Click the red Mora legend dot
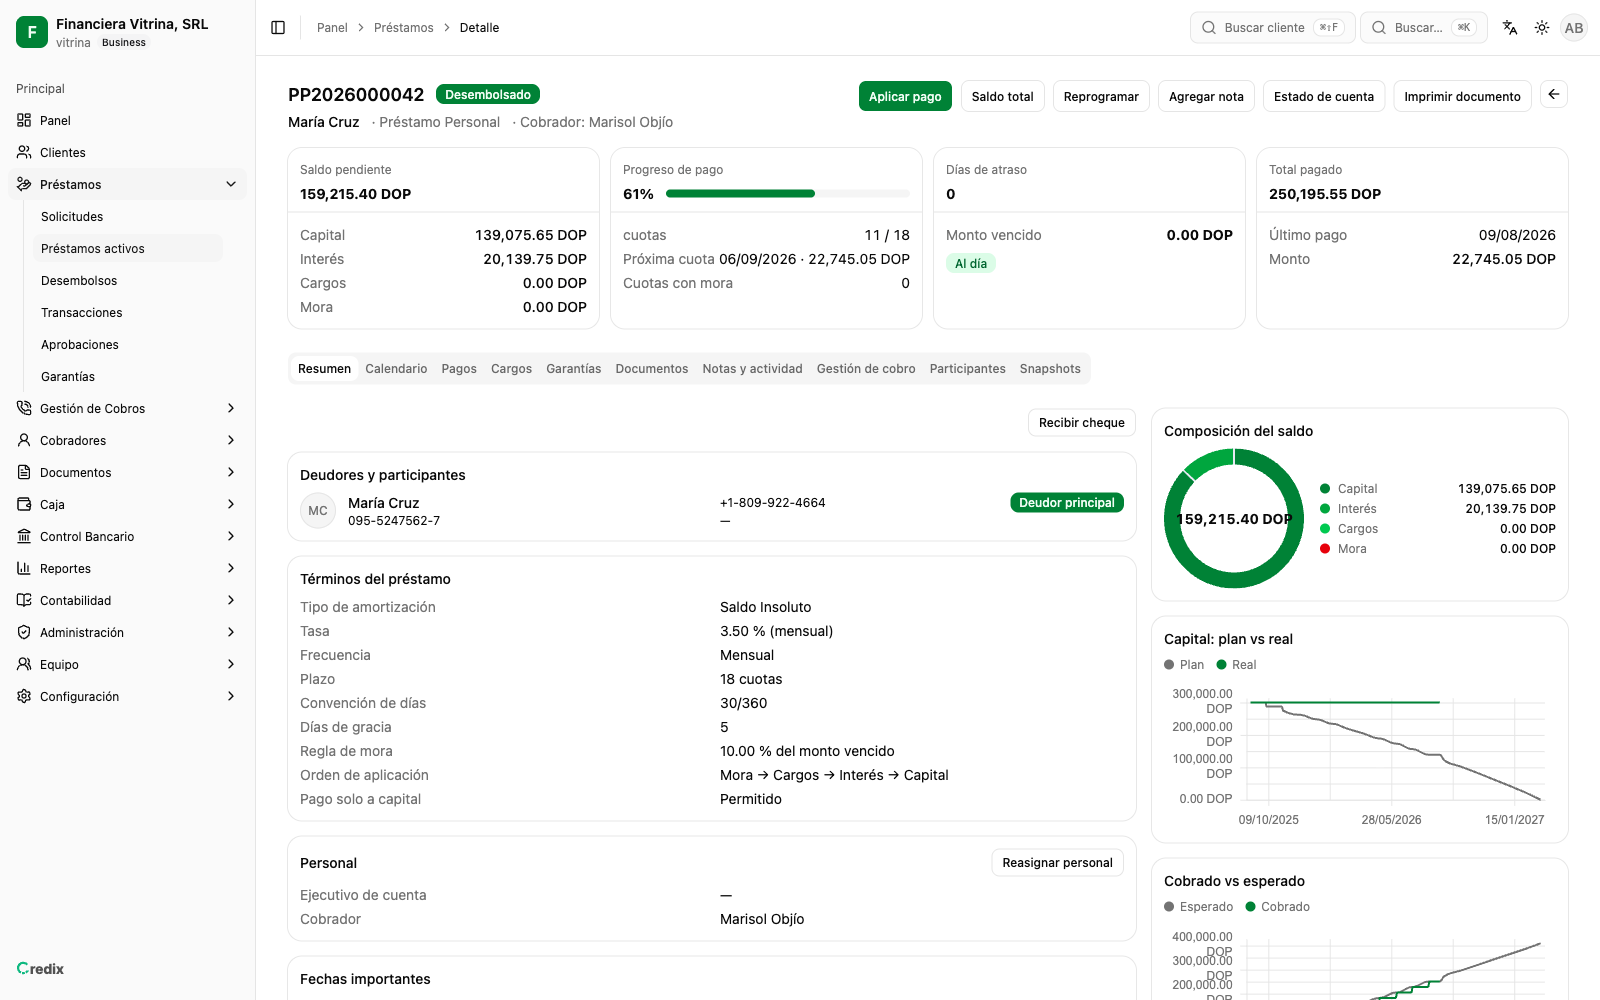The image size is (1600, 1000). [1325, 549]
